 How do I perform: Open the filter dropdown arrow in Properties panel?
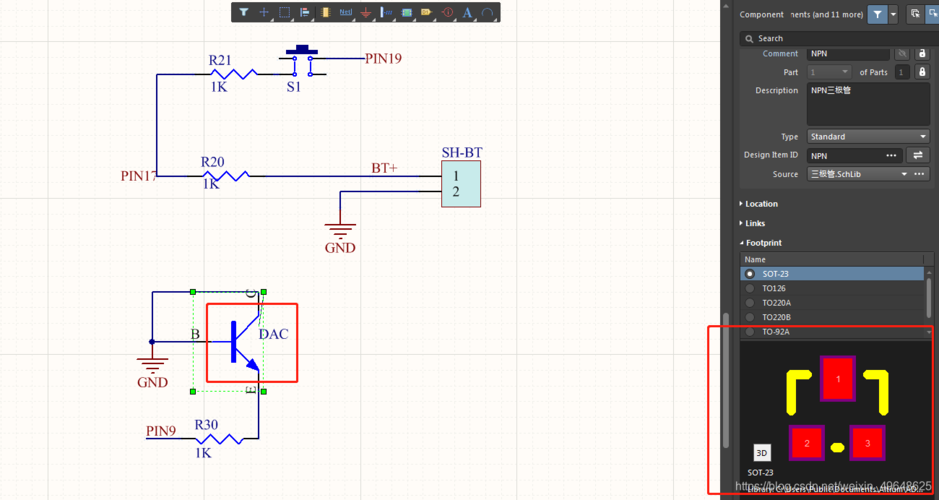pyautogui.click(x=893, y=14)
